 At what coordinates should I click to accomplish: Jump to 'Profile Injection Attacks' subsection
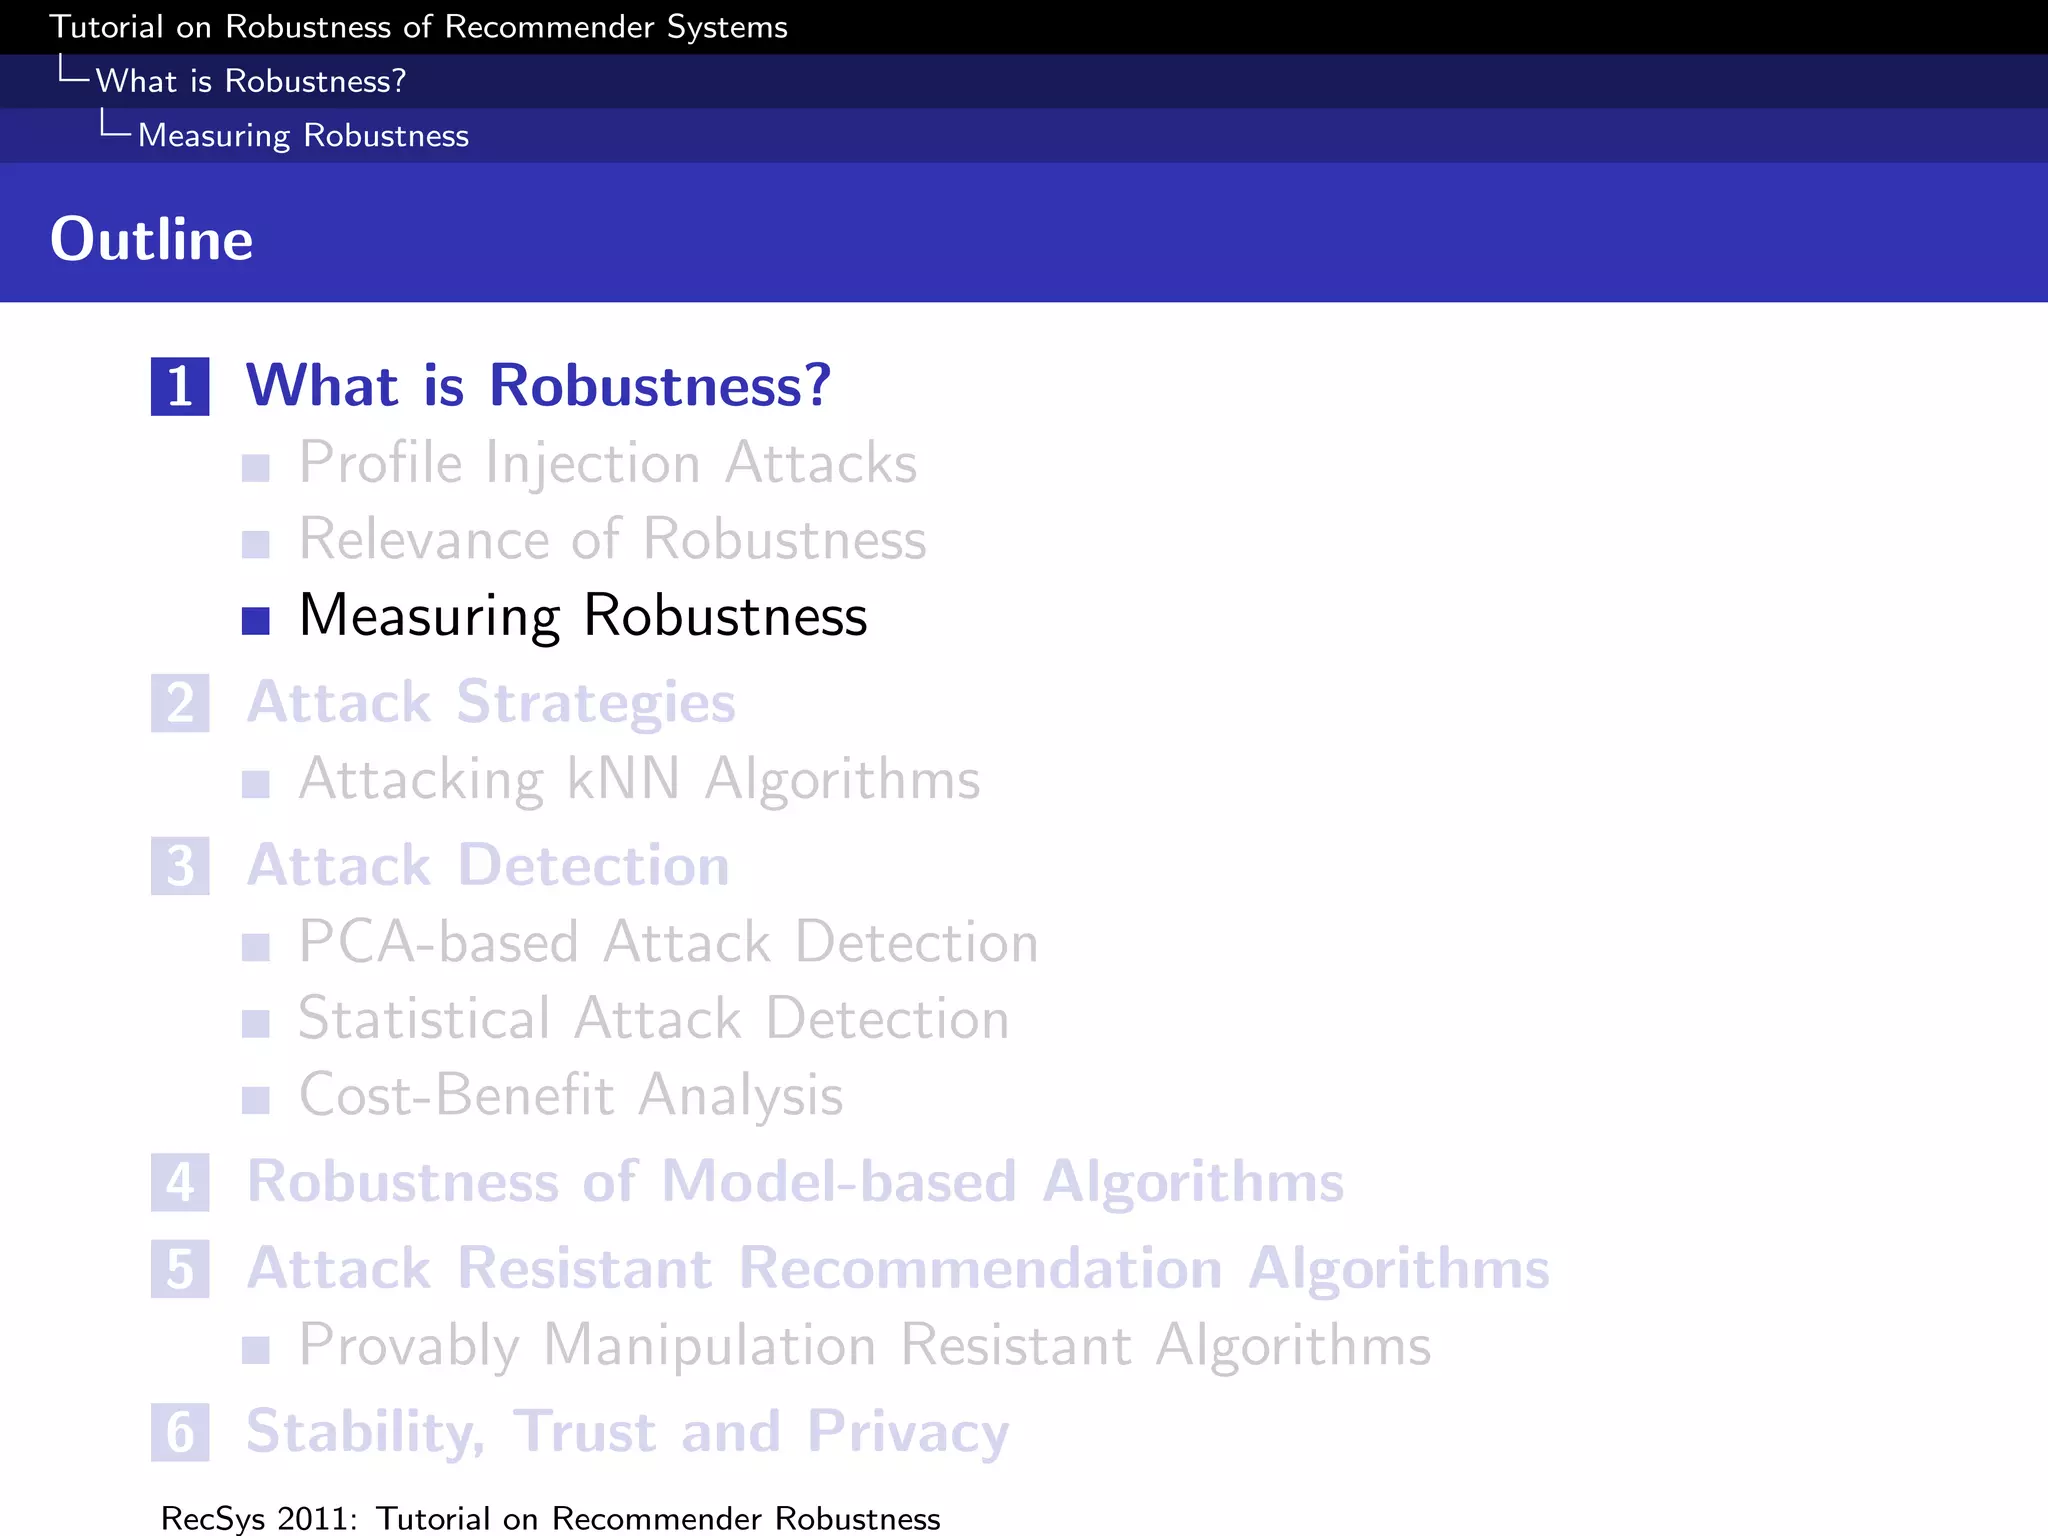click(x=608, y=463)
